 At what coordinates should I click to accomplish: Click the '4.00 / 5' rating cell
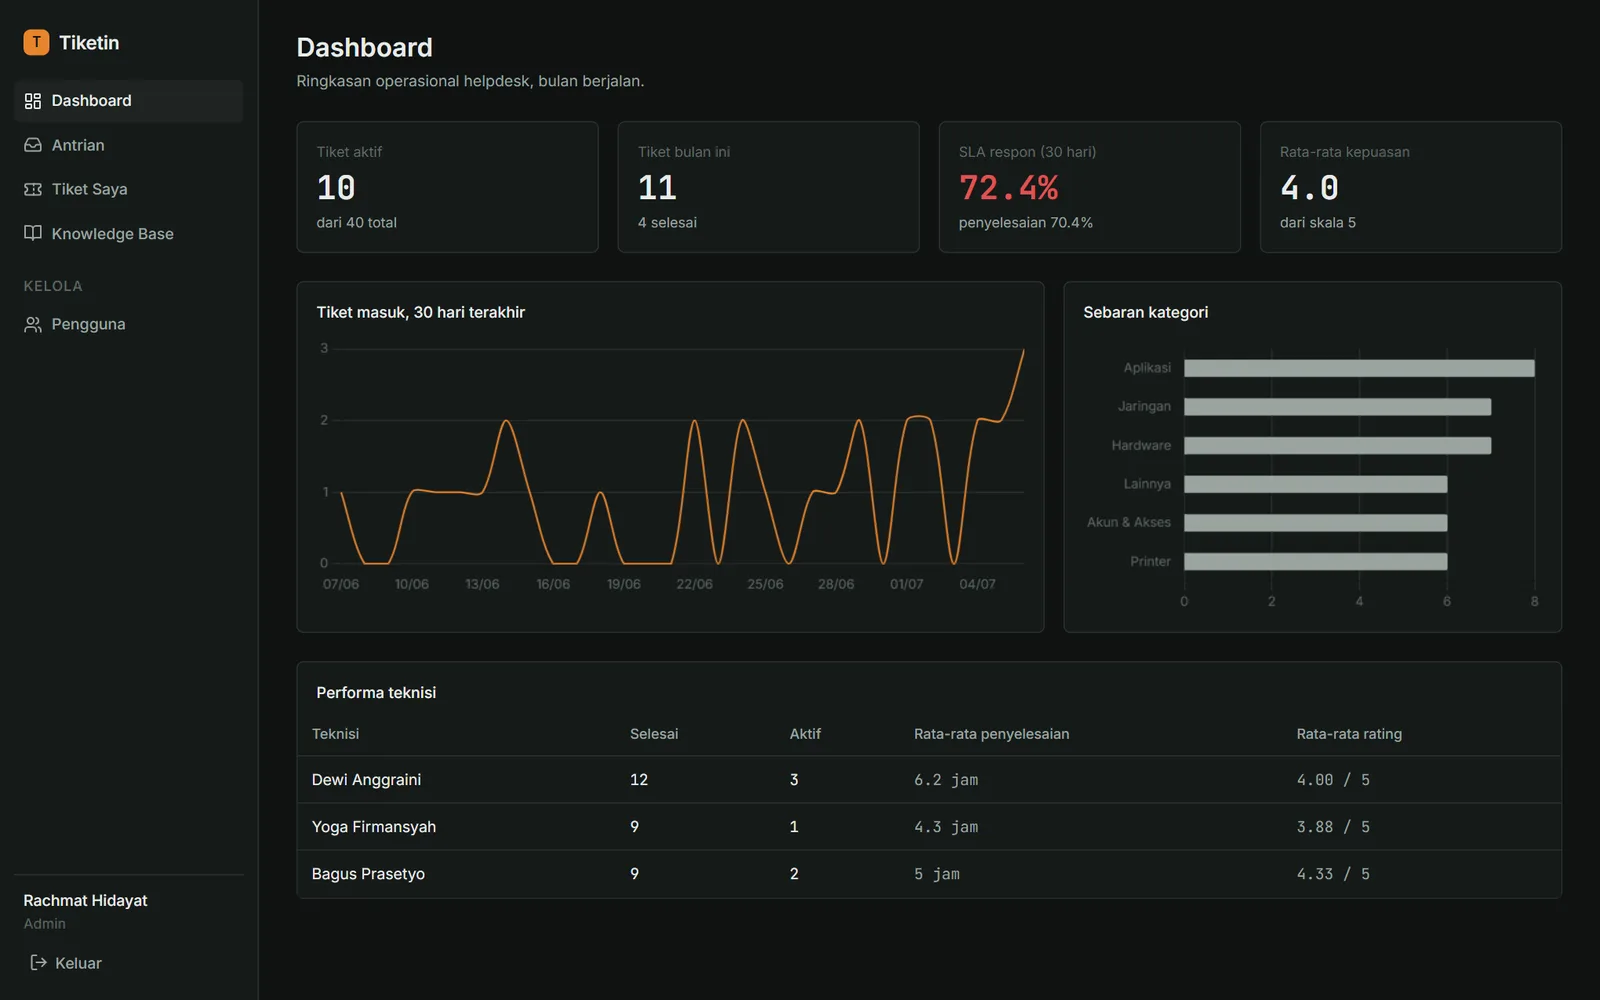pos(1333,780)
